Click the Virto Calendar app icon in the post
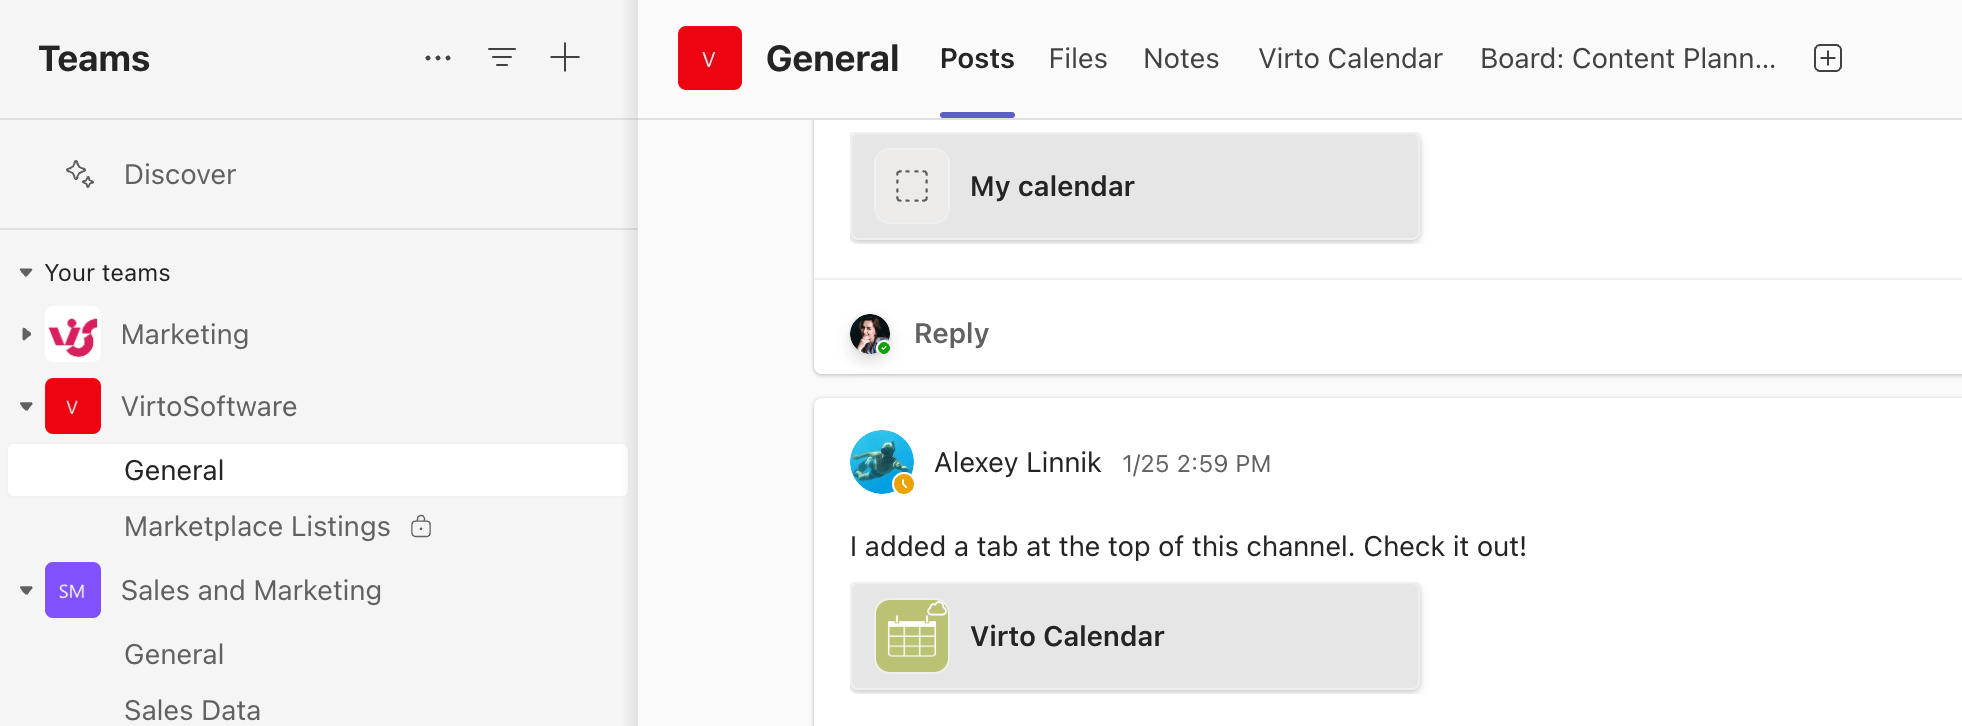The image size is (1962, 726). click(x=912, y=636)
